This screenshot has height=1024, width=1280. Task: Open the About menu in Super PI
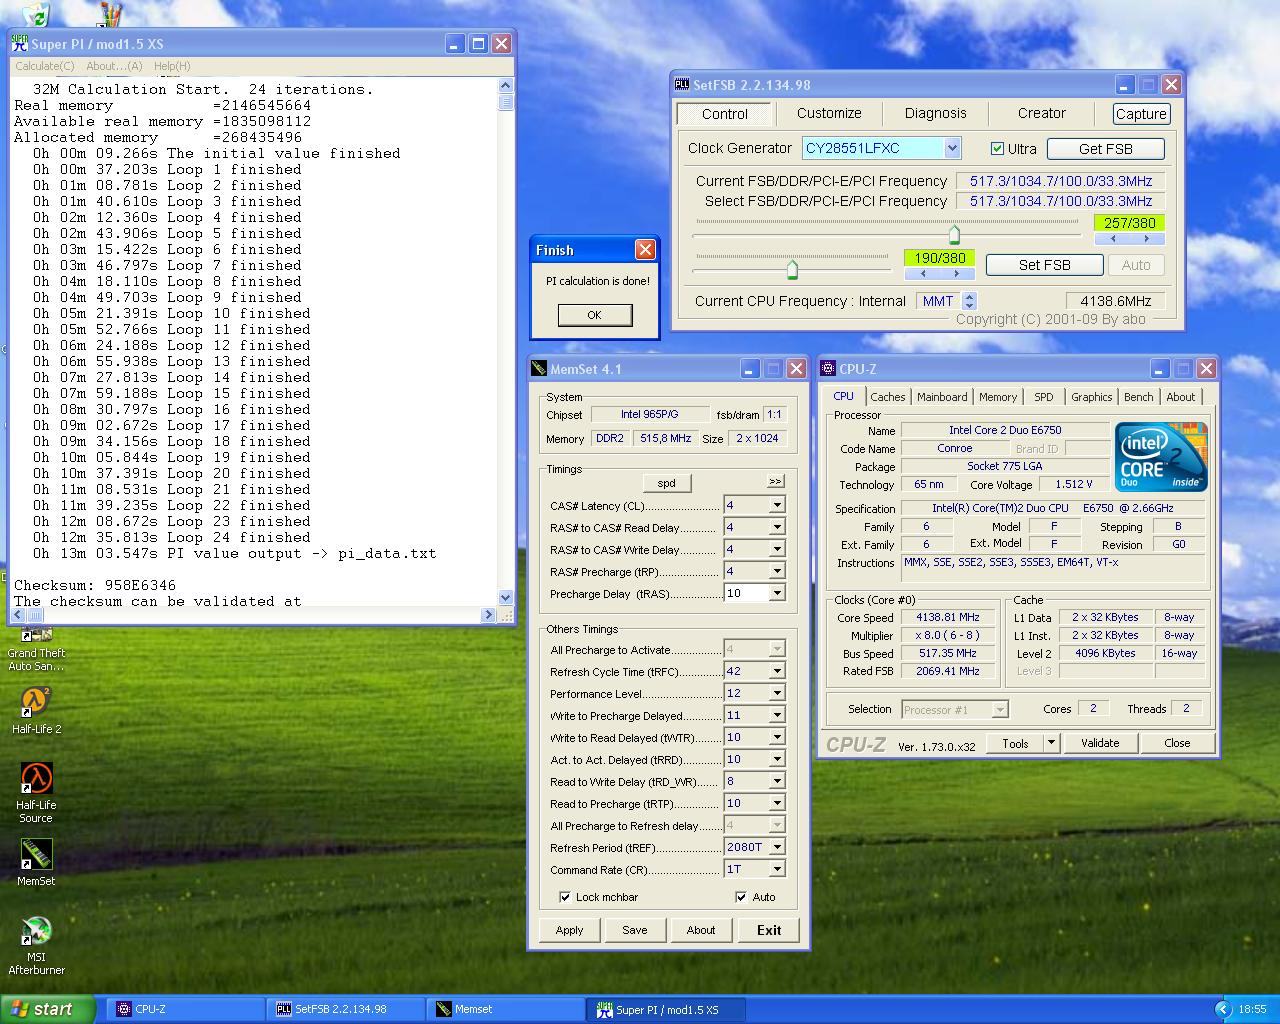114,66
